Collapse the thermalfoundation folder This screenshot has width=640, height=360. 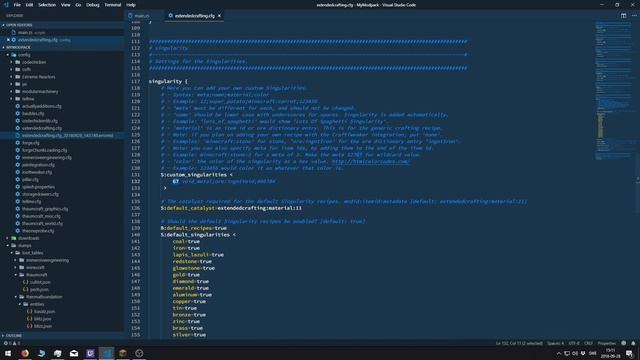click(x=44, y=297)
